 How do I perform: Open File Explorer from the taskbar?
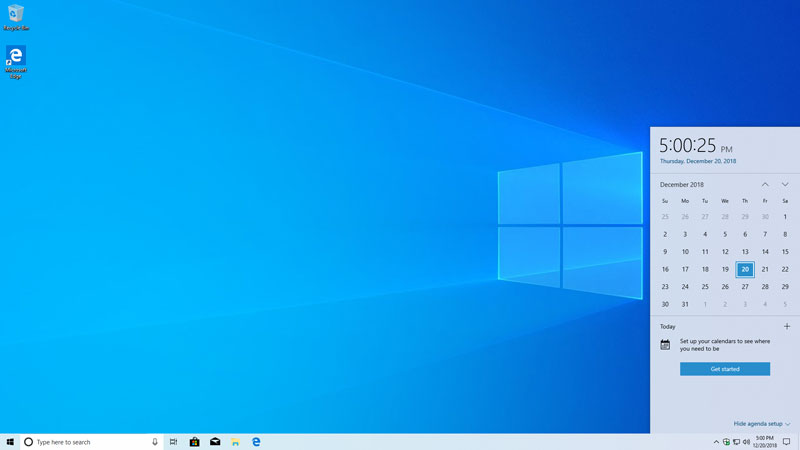(x=235, y=441)
